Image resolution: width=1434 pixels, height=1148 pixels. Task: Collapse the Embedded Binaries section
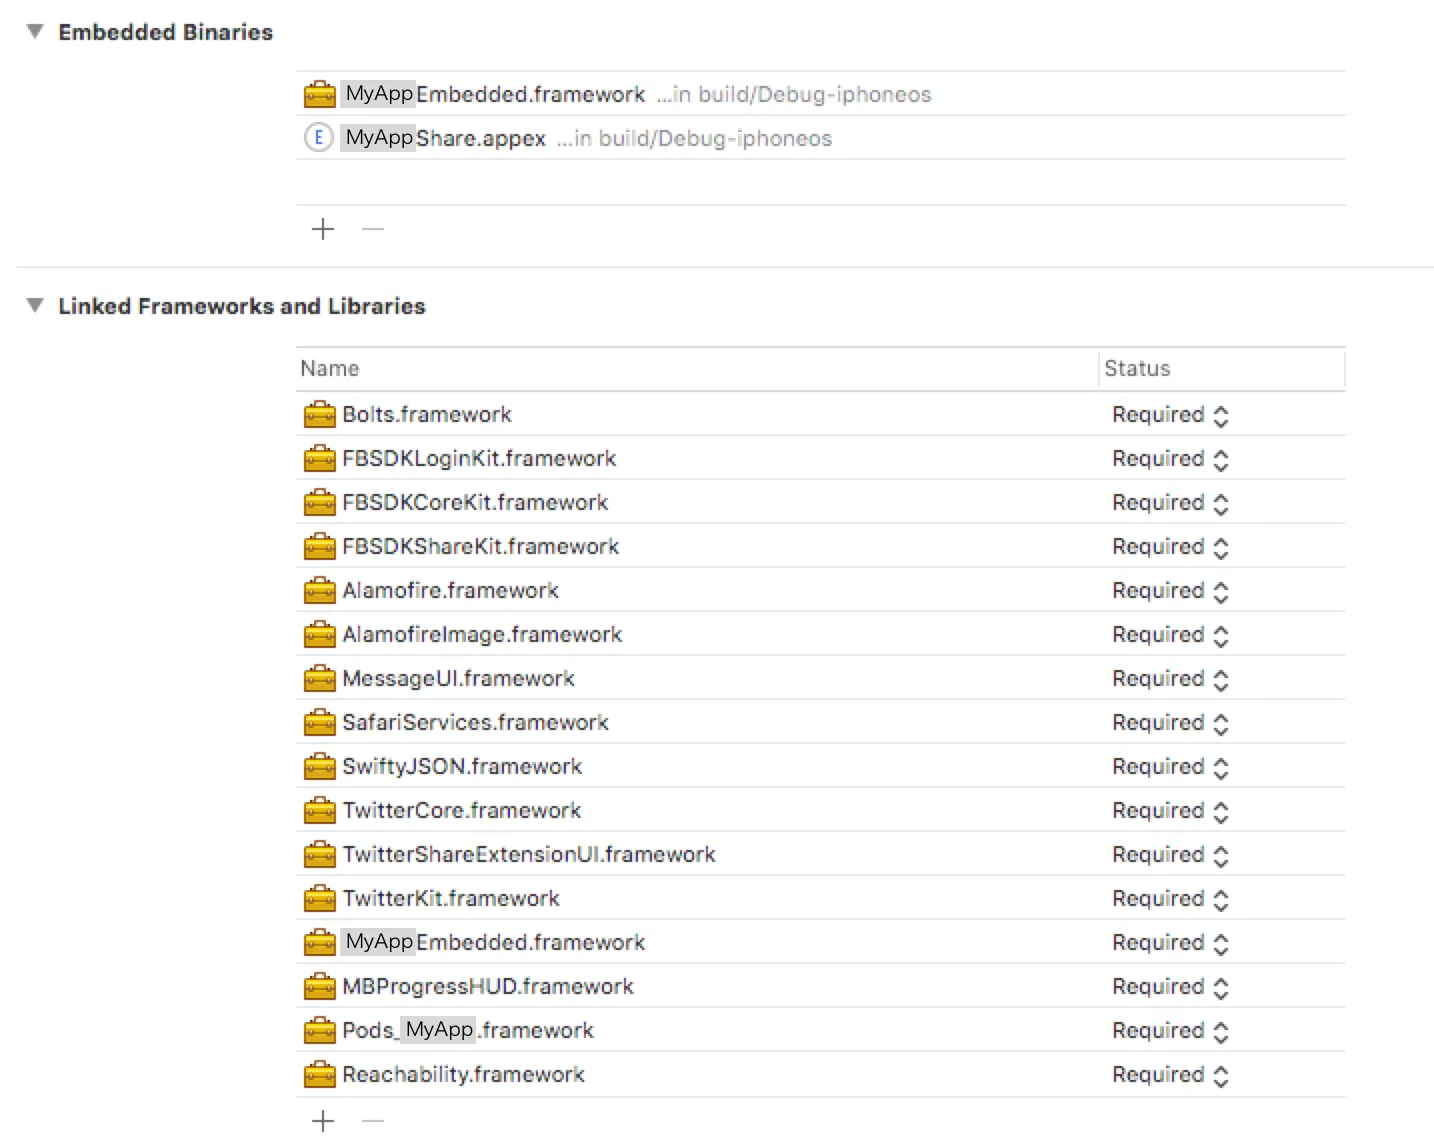35,32
